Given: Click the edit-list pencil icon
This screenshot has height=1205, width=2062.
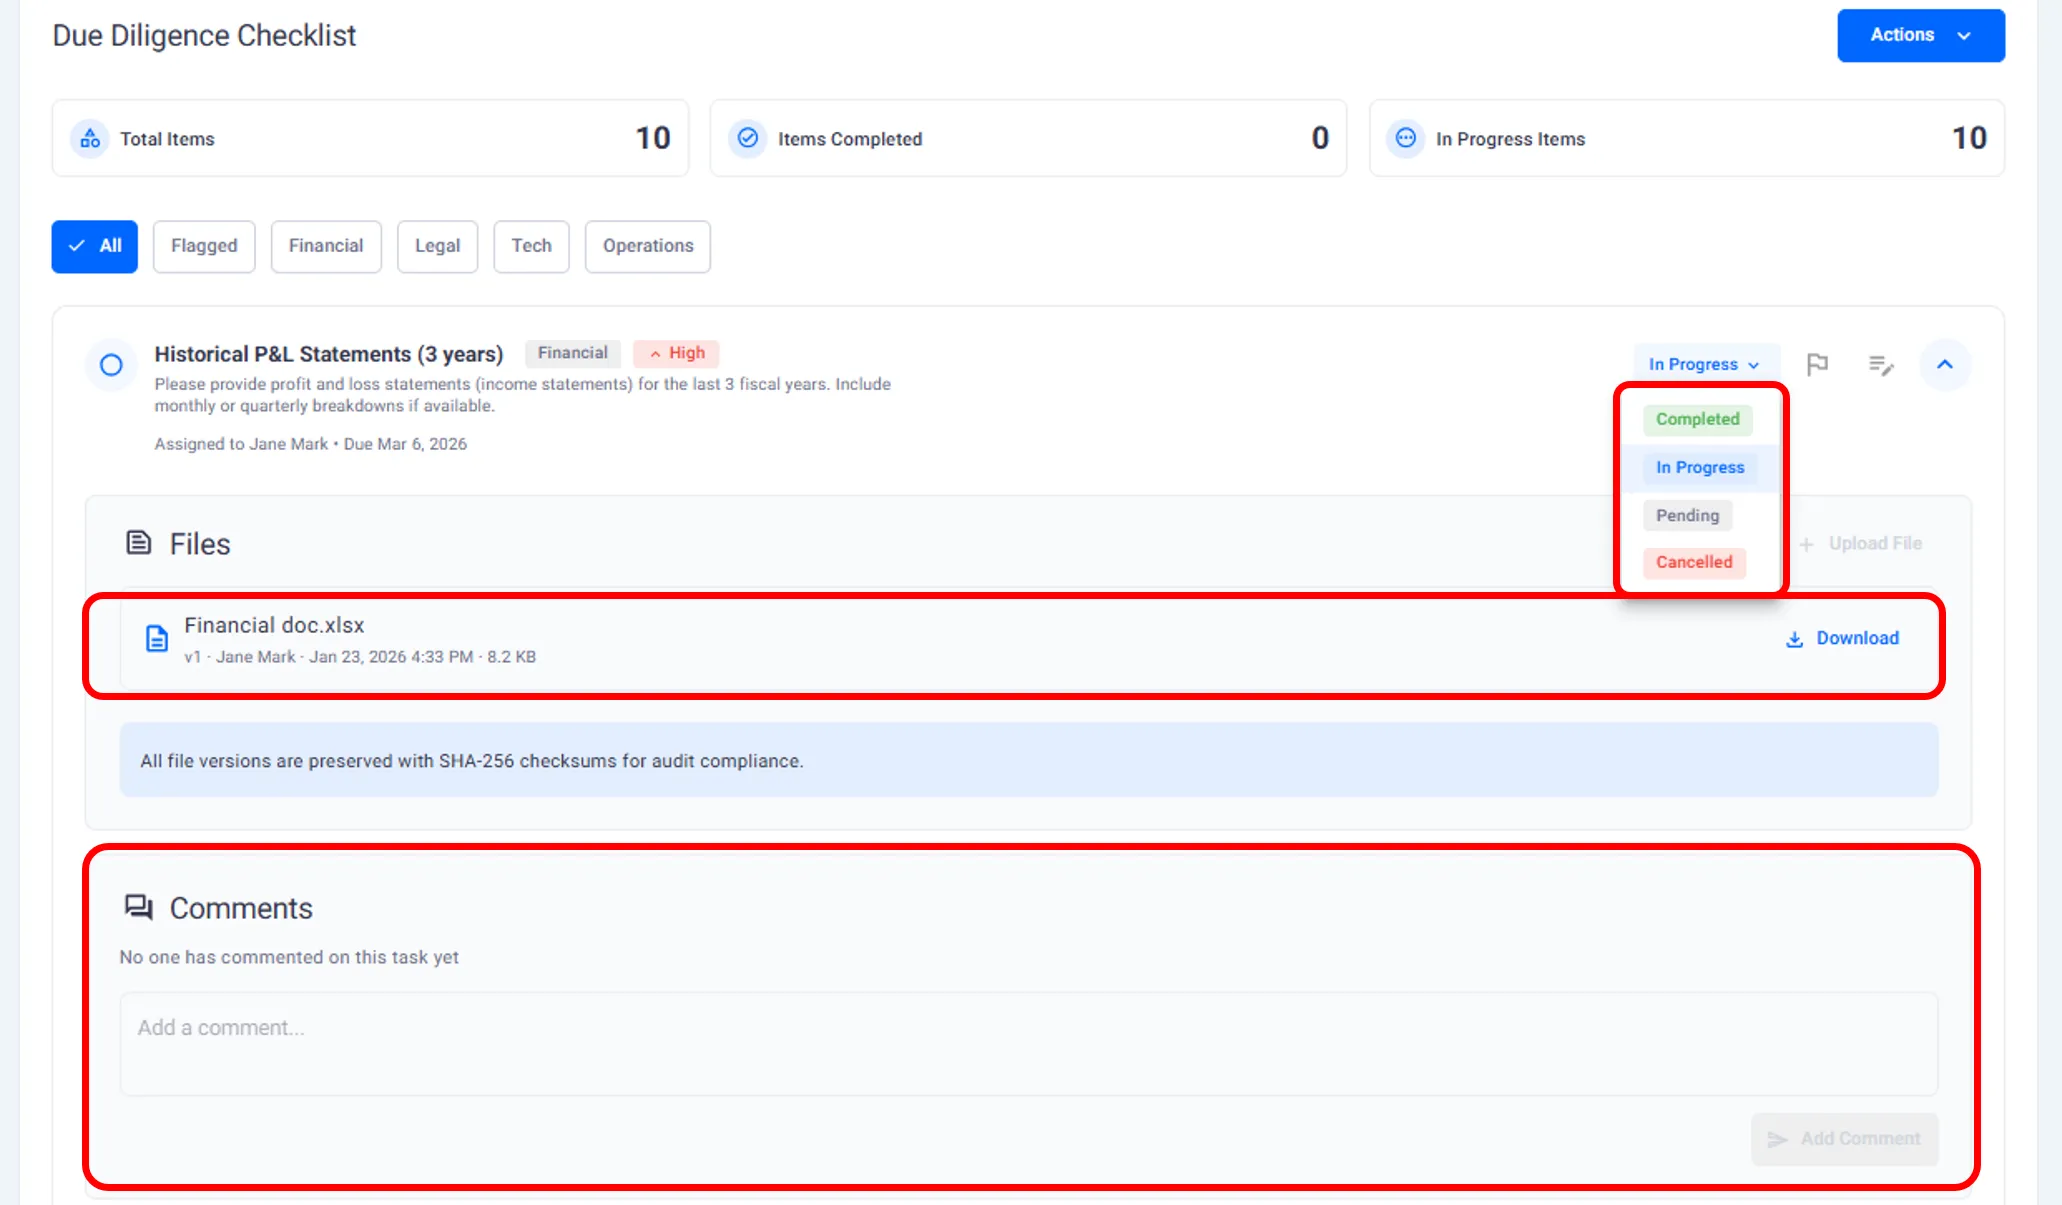Looking at the screenshot, I should point(1881,365).
